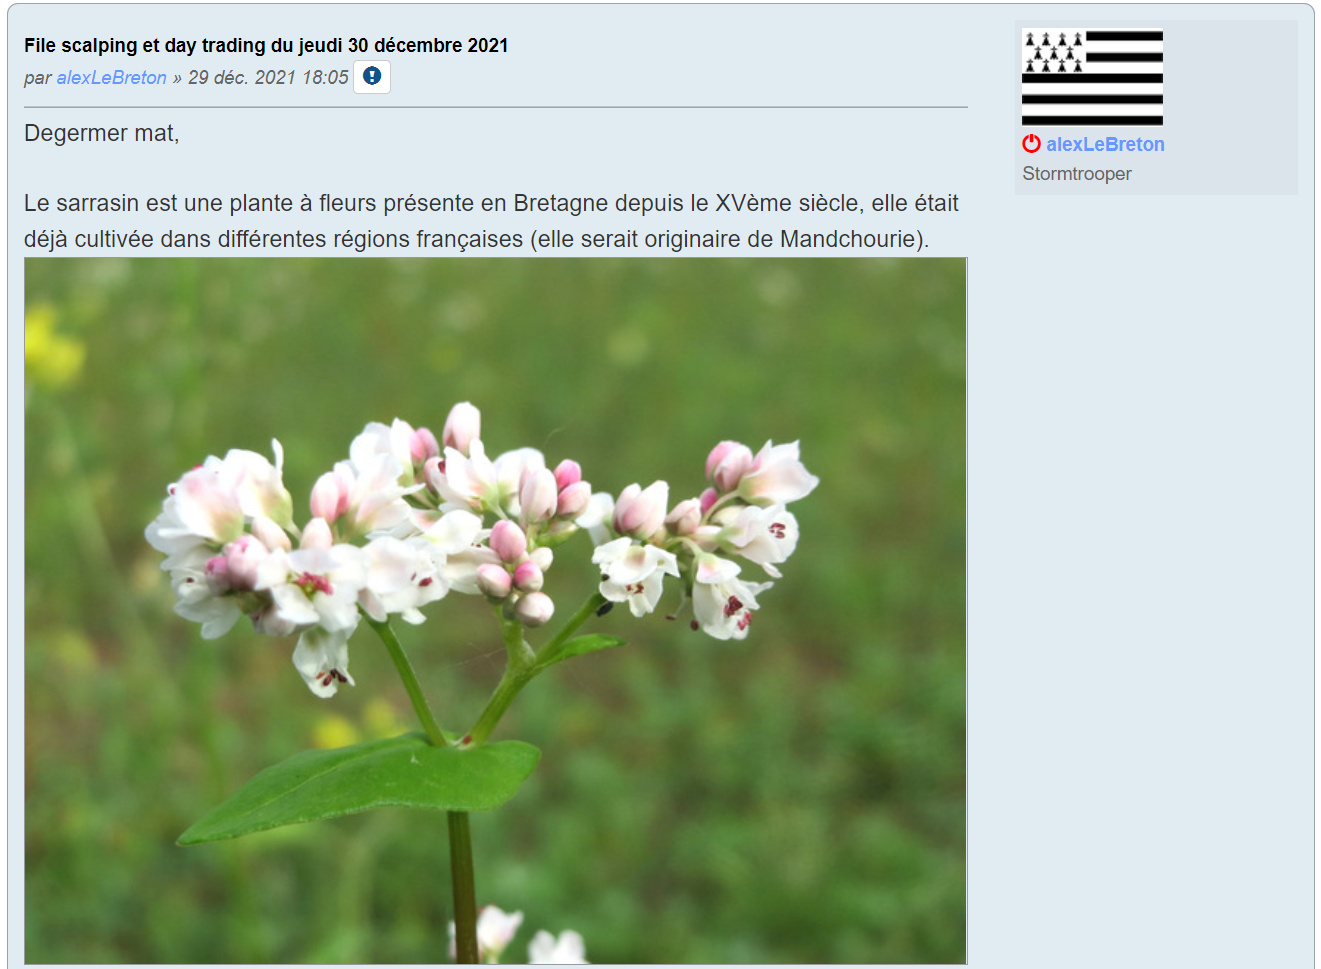
Task: Click the horizontal separator below the byline
Action: click(496, 107)
